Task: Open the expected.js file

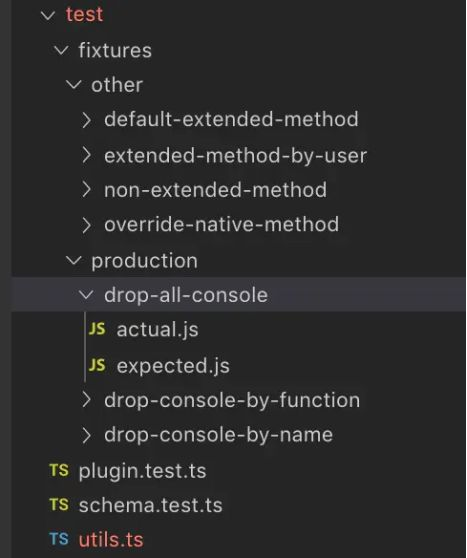Action: [x=173, y=366]
